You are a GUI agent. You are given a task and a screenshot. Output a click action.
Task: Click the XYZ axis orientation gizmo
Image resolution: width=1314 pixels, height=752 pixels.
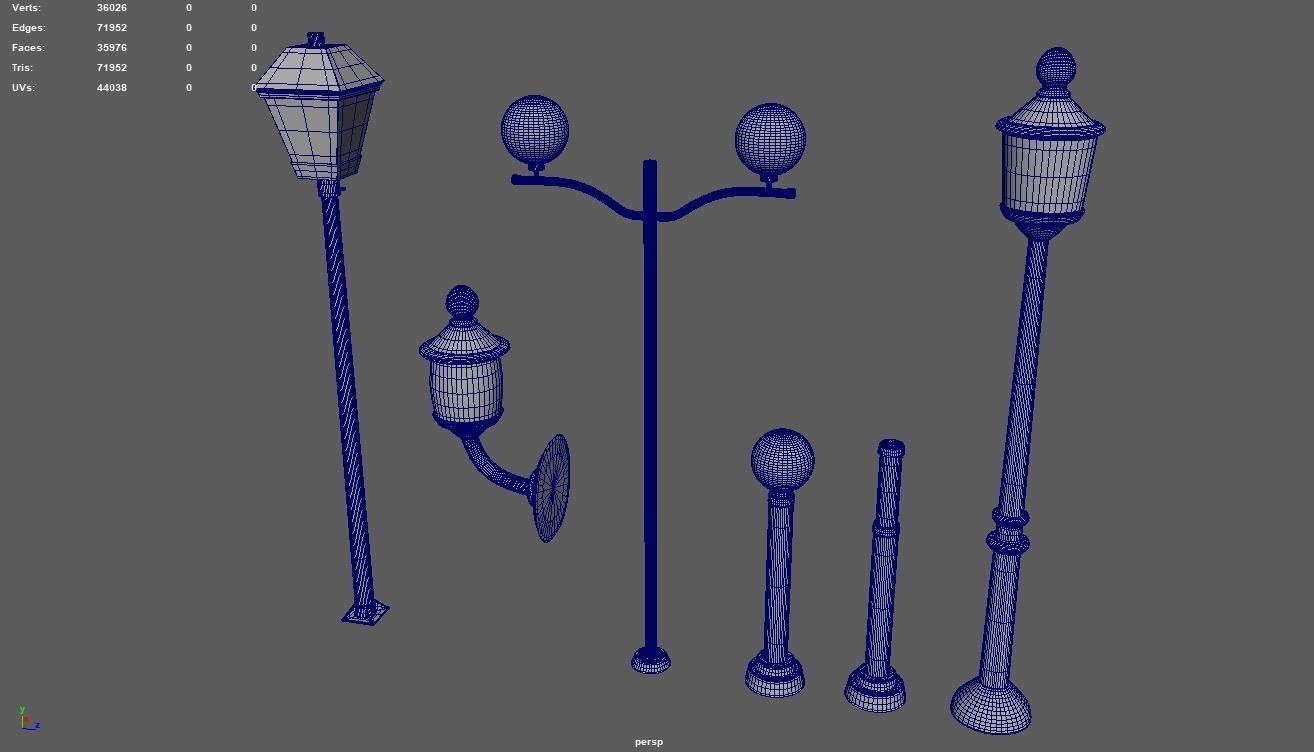[x=28, y=718]
